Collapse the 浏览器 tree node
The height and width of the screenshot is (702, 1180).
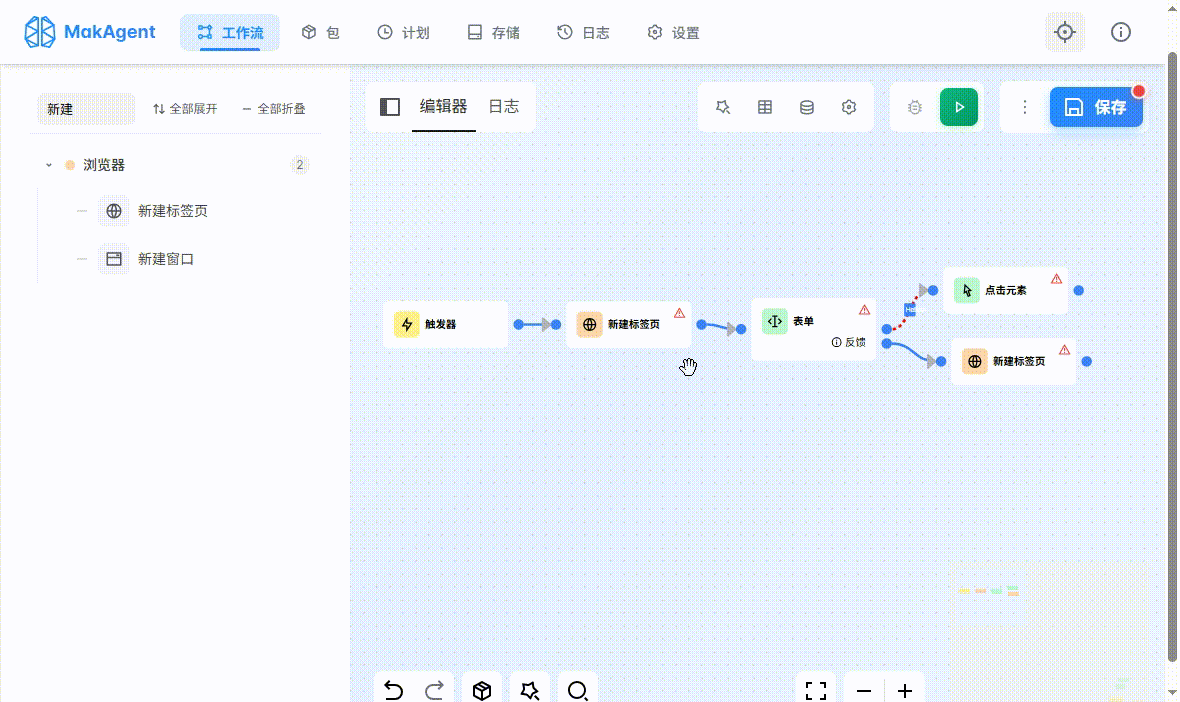pos(48,165)
